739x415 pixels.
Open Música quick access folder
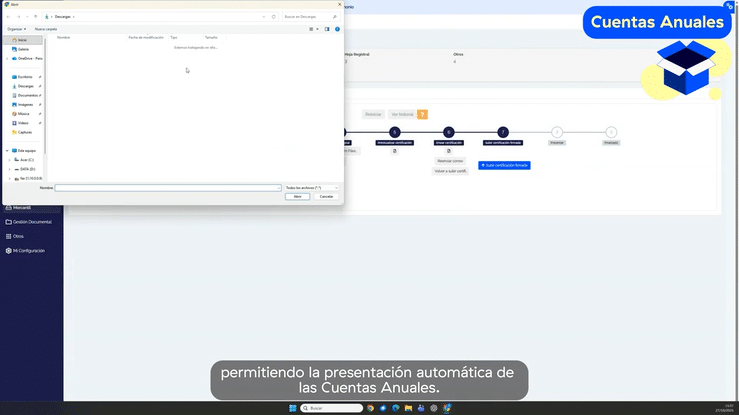point(24,114)
